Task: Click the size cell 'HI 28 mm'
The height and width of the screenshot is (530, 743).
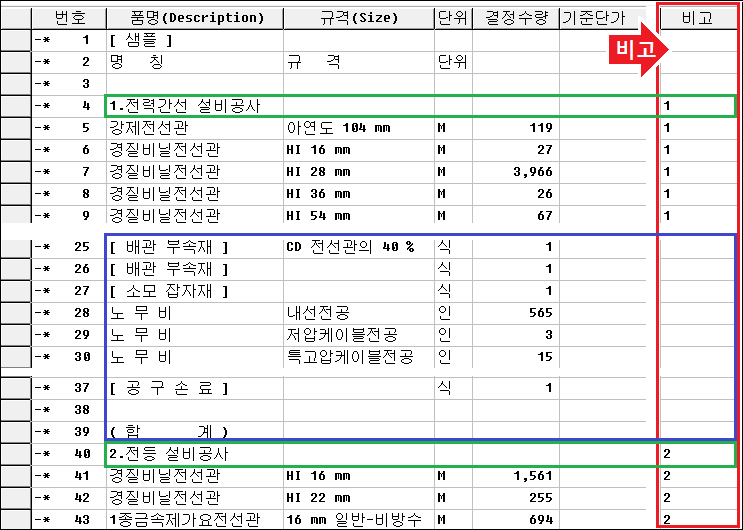Action: [x=359, y=172]
